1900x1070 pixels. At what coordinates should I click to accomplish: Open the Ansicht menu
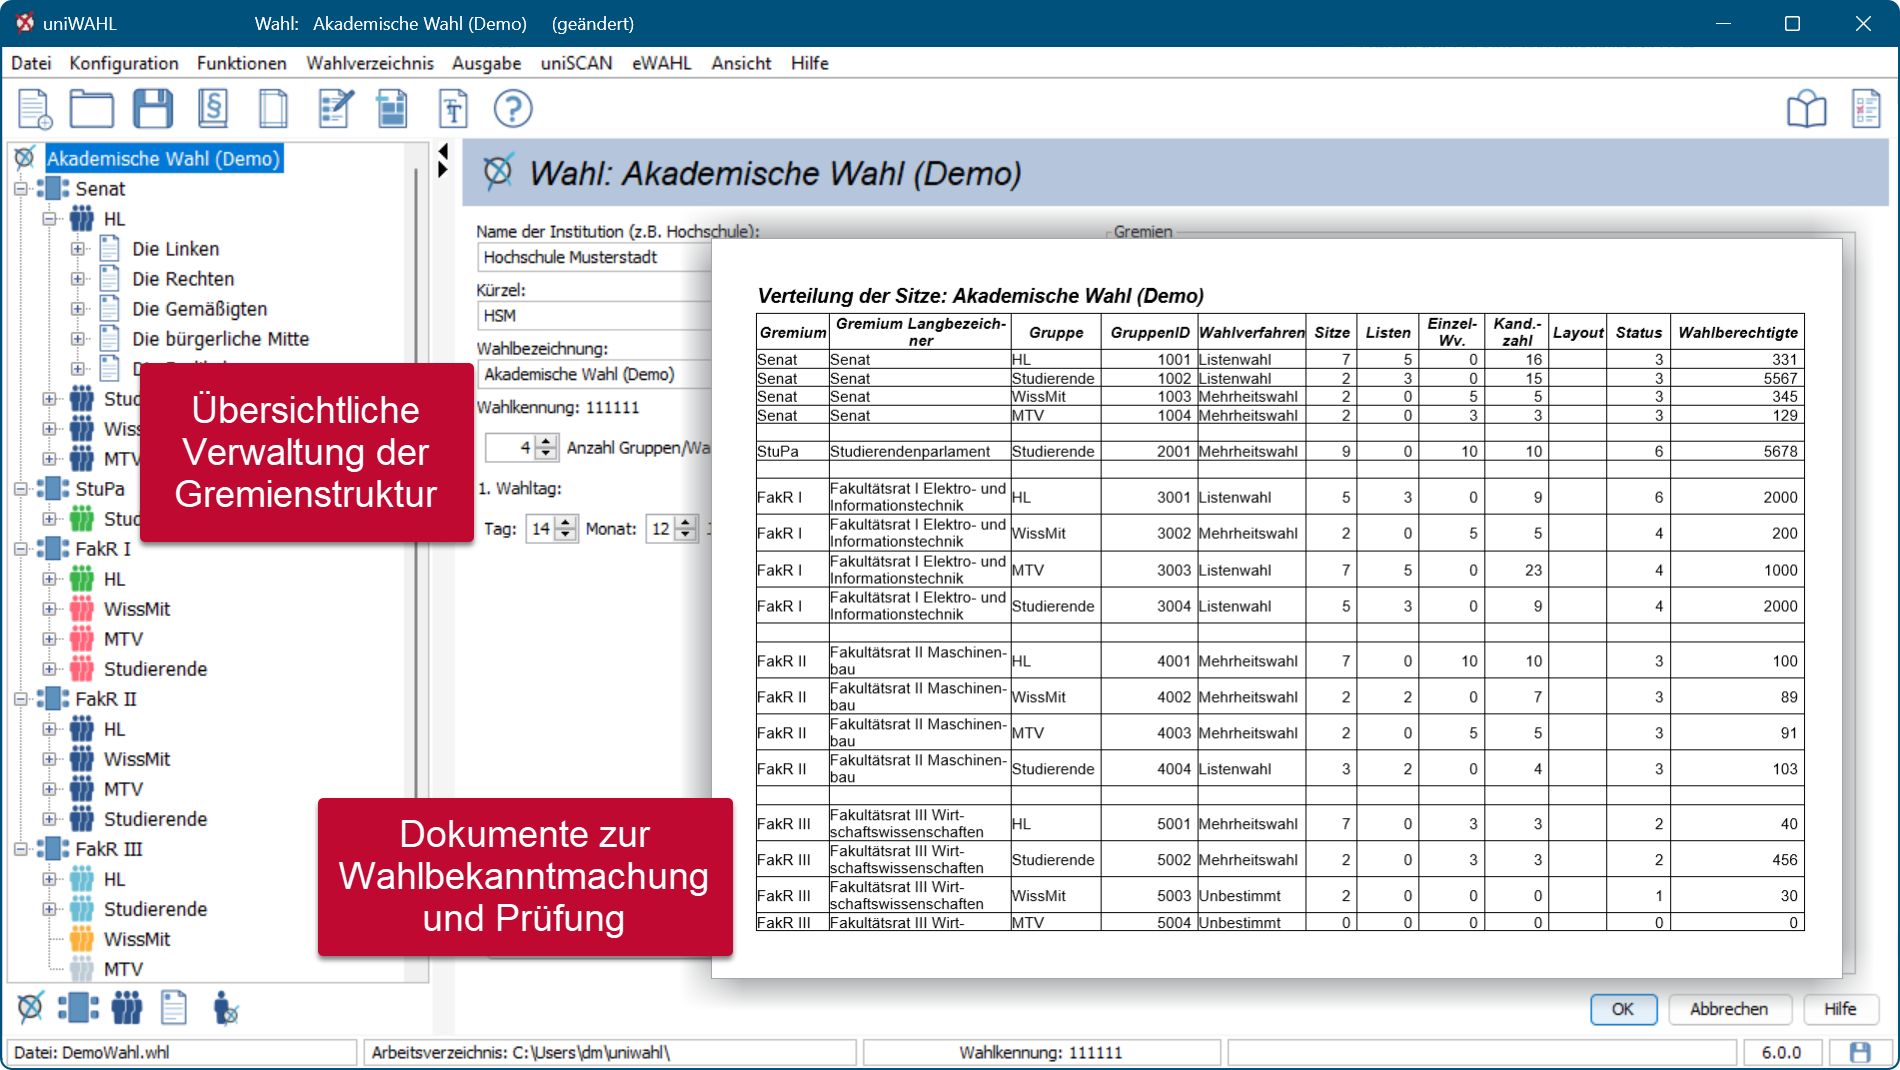pyautogui.click(x=741, y=63)
